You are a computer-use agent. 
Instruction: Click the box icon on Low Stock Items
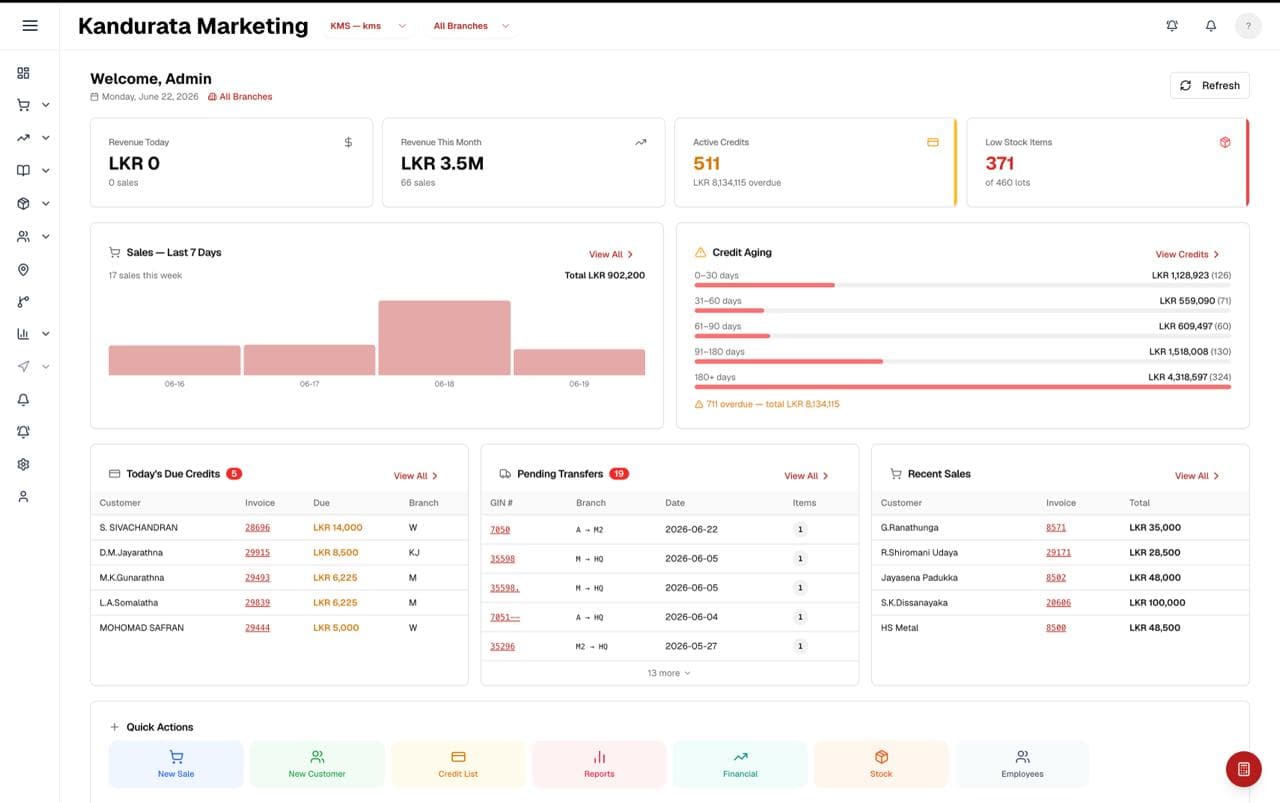[1225, 142]
